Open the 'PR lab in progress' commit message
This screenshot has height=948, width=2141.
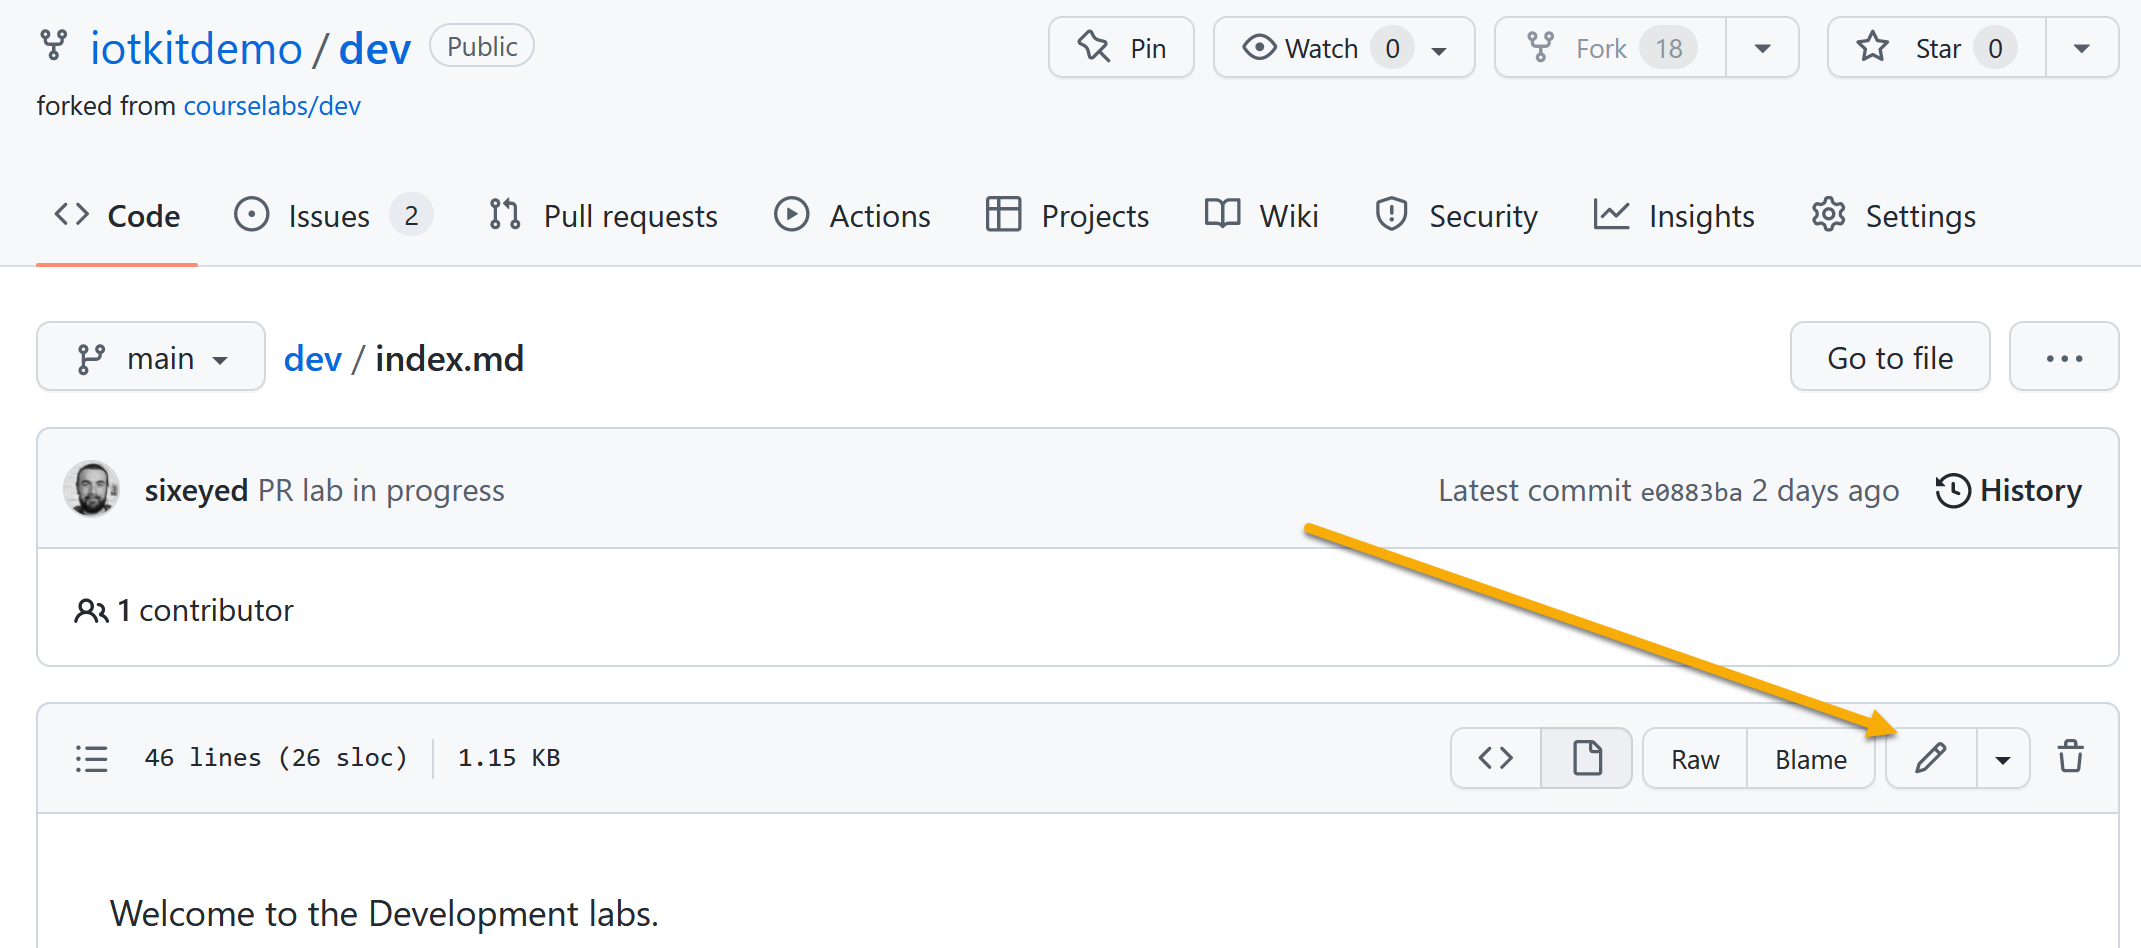click(x=381, y=490)
